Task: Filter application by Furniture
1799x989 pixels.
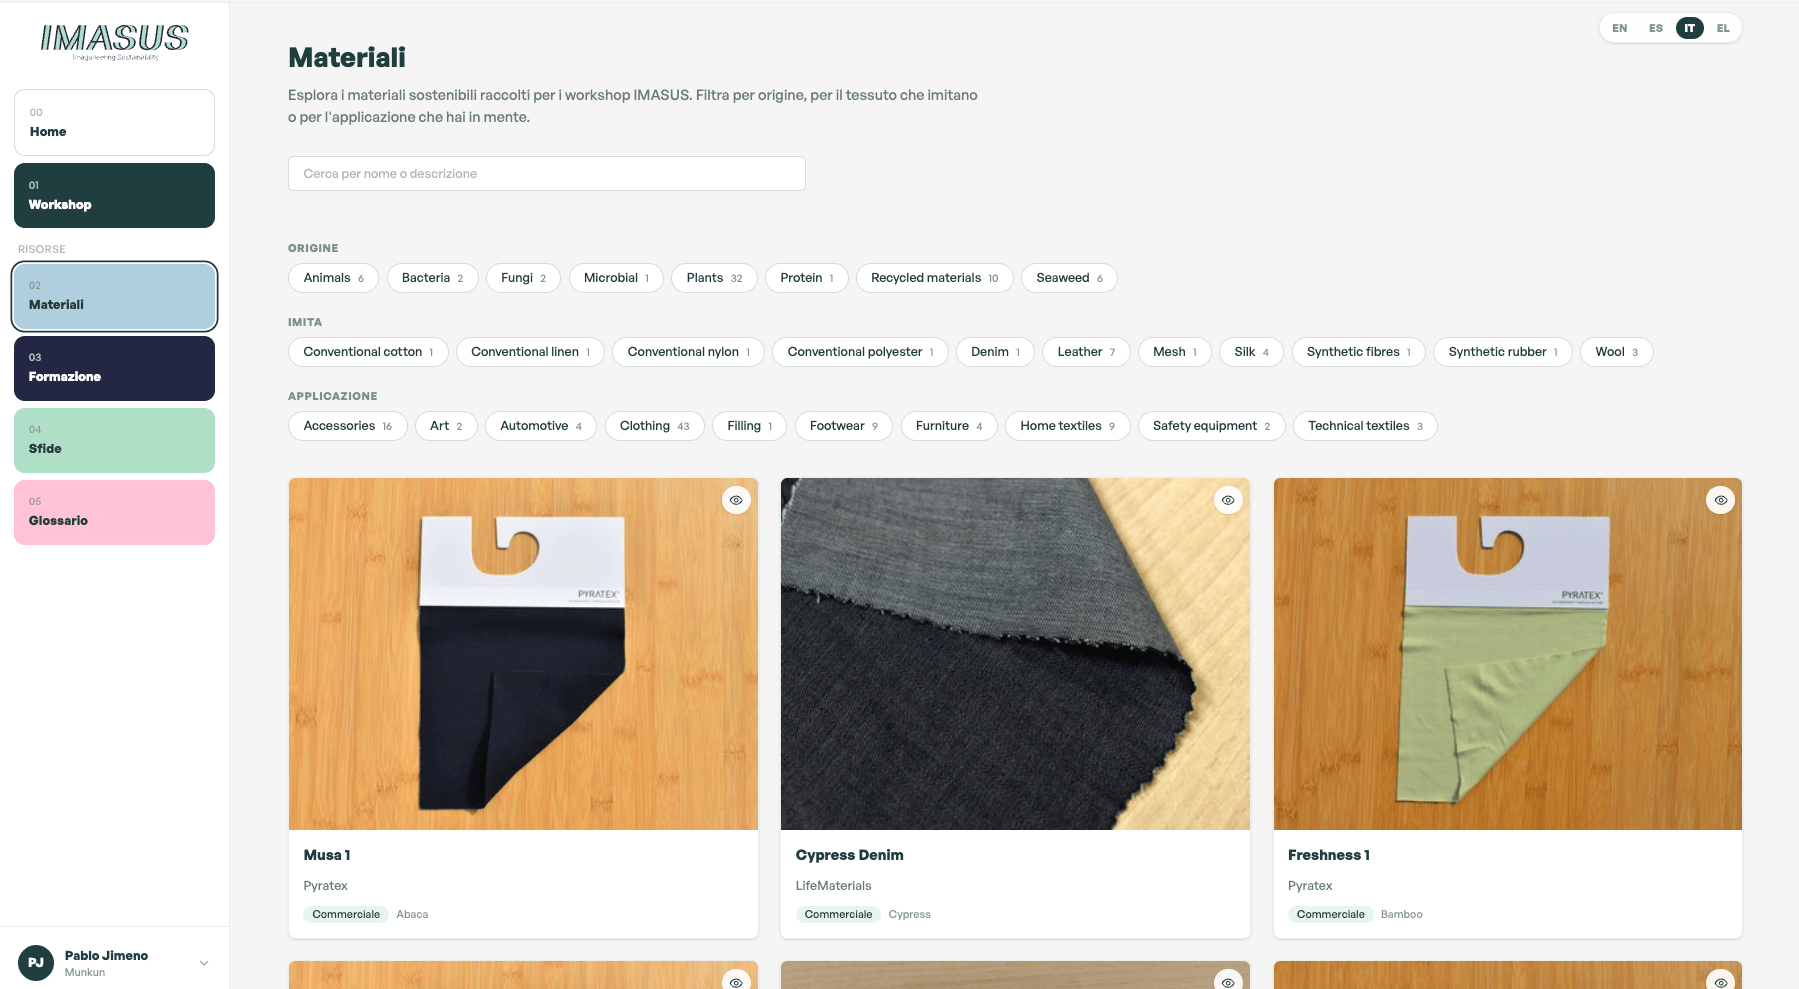Action: [949, 426]
